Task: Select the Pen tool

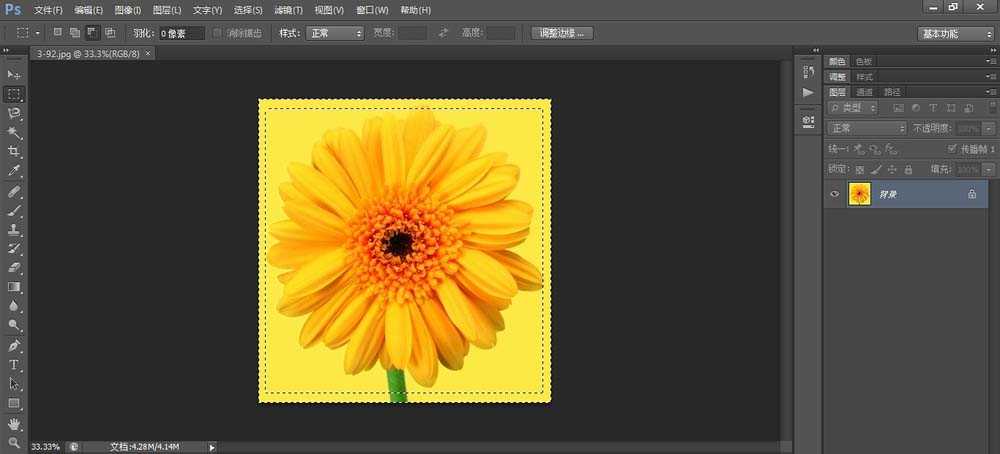Action: 14,346
